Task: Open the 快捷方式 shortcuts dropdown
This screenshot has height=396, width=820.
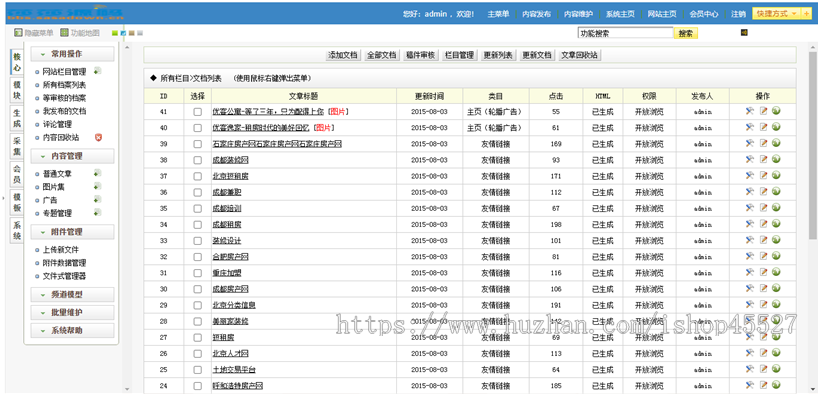Action: pos(777,14)
